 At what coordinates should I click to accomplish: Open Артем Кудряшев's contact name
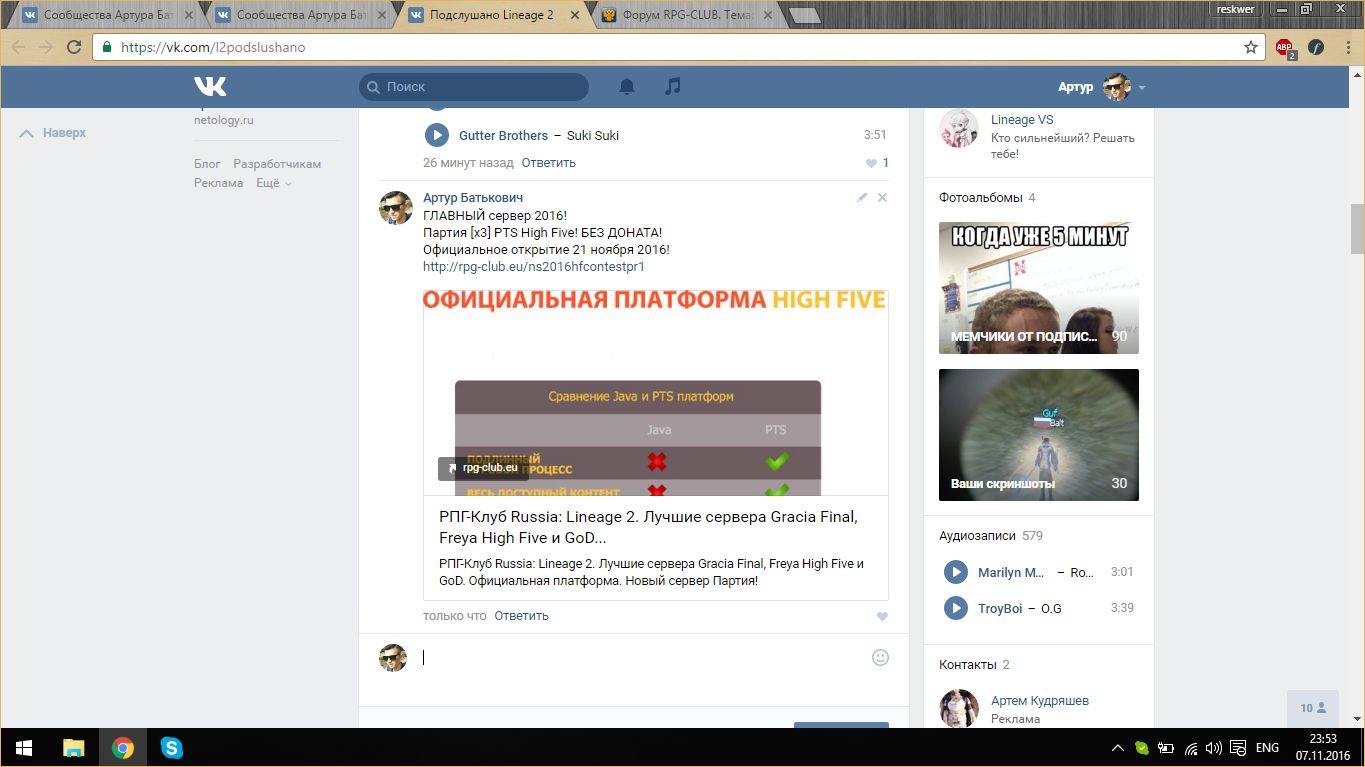point(1040,701)
